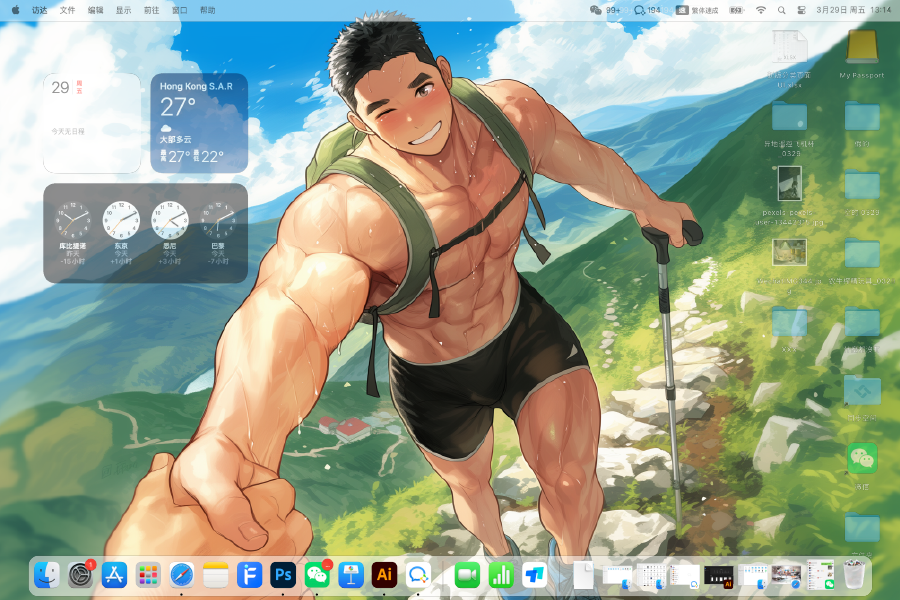
Task: Open the 编辑 menu in menu bar
Action: 95,9
